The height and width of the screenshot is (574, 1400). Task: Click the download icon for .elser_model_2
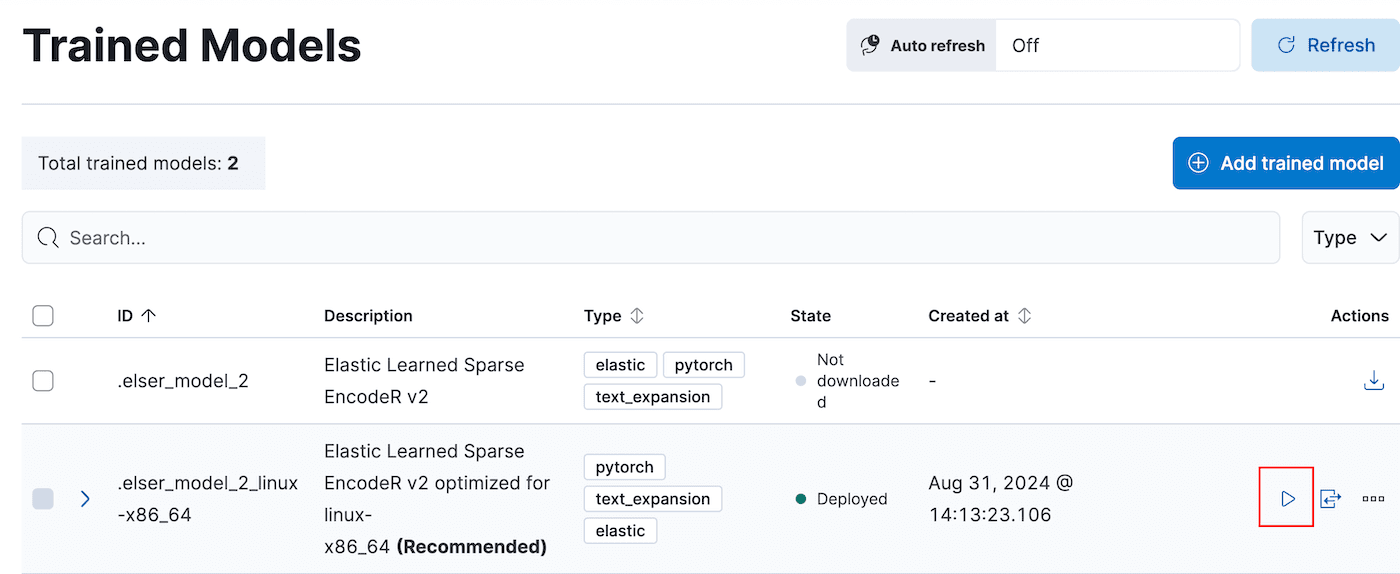tap(1374, 381)
